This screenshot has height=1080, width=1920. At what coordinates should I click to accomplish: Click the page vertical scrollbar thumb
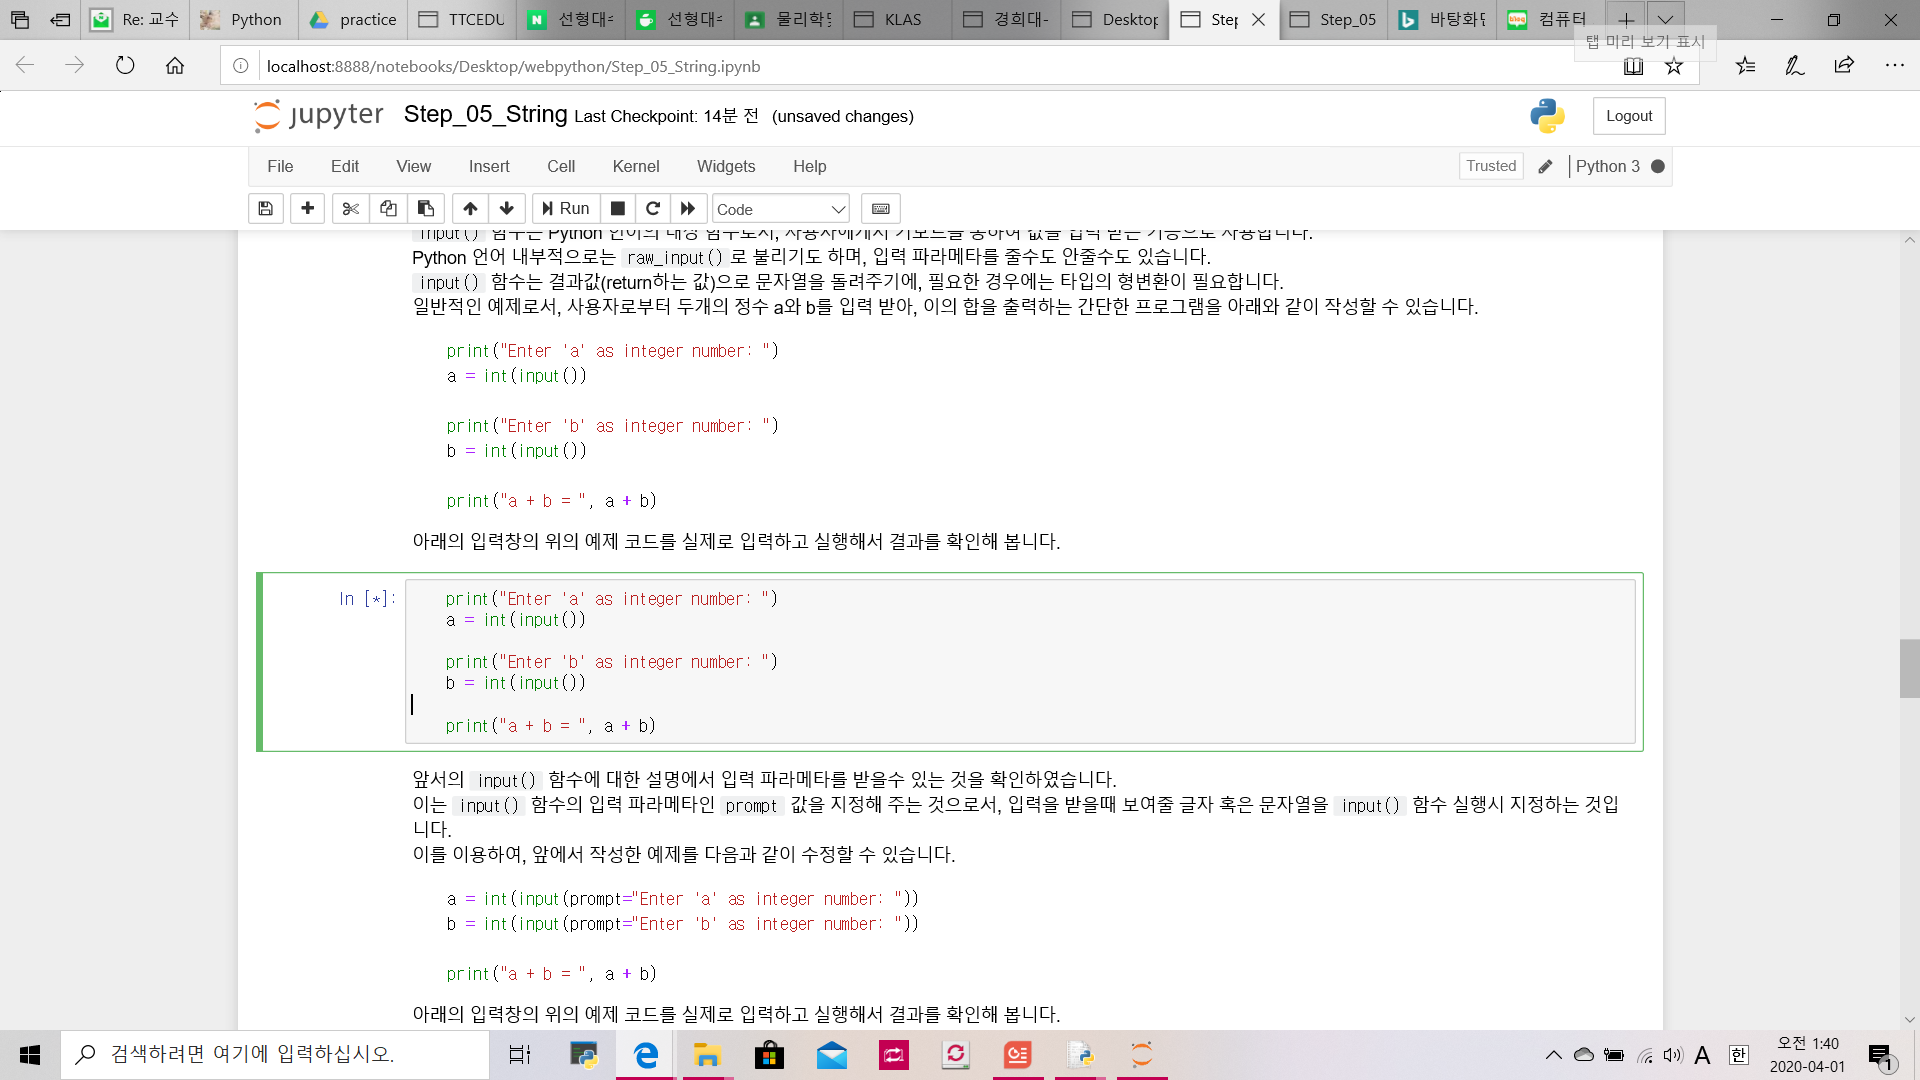[1909, 668]
